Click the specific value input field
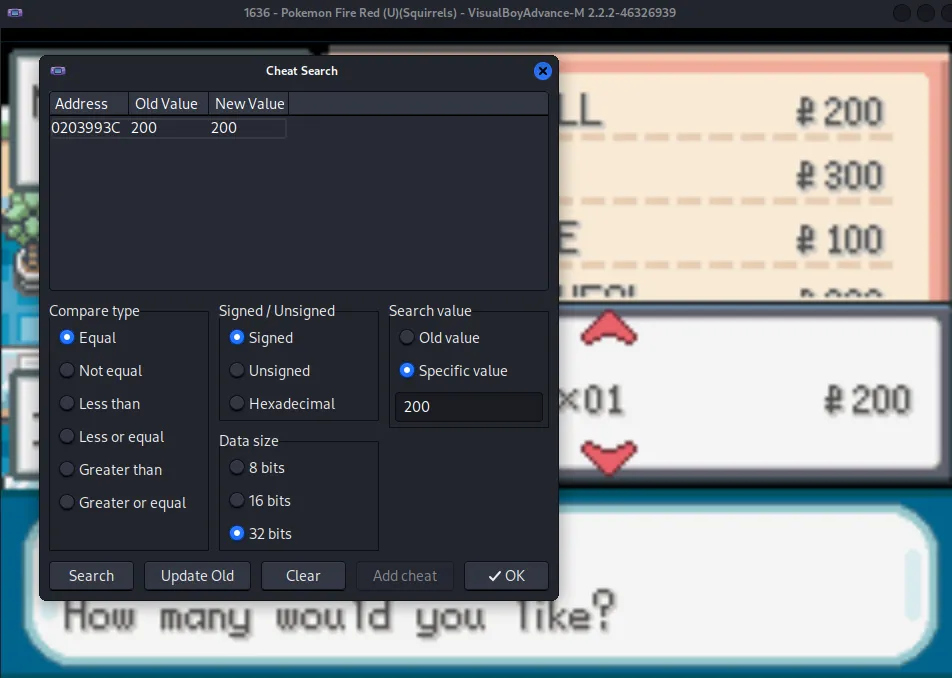The image size is (952, 678). (x=468, y=407)
